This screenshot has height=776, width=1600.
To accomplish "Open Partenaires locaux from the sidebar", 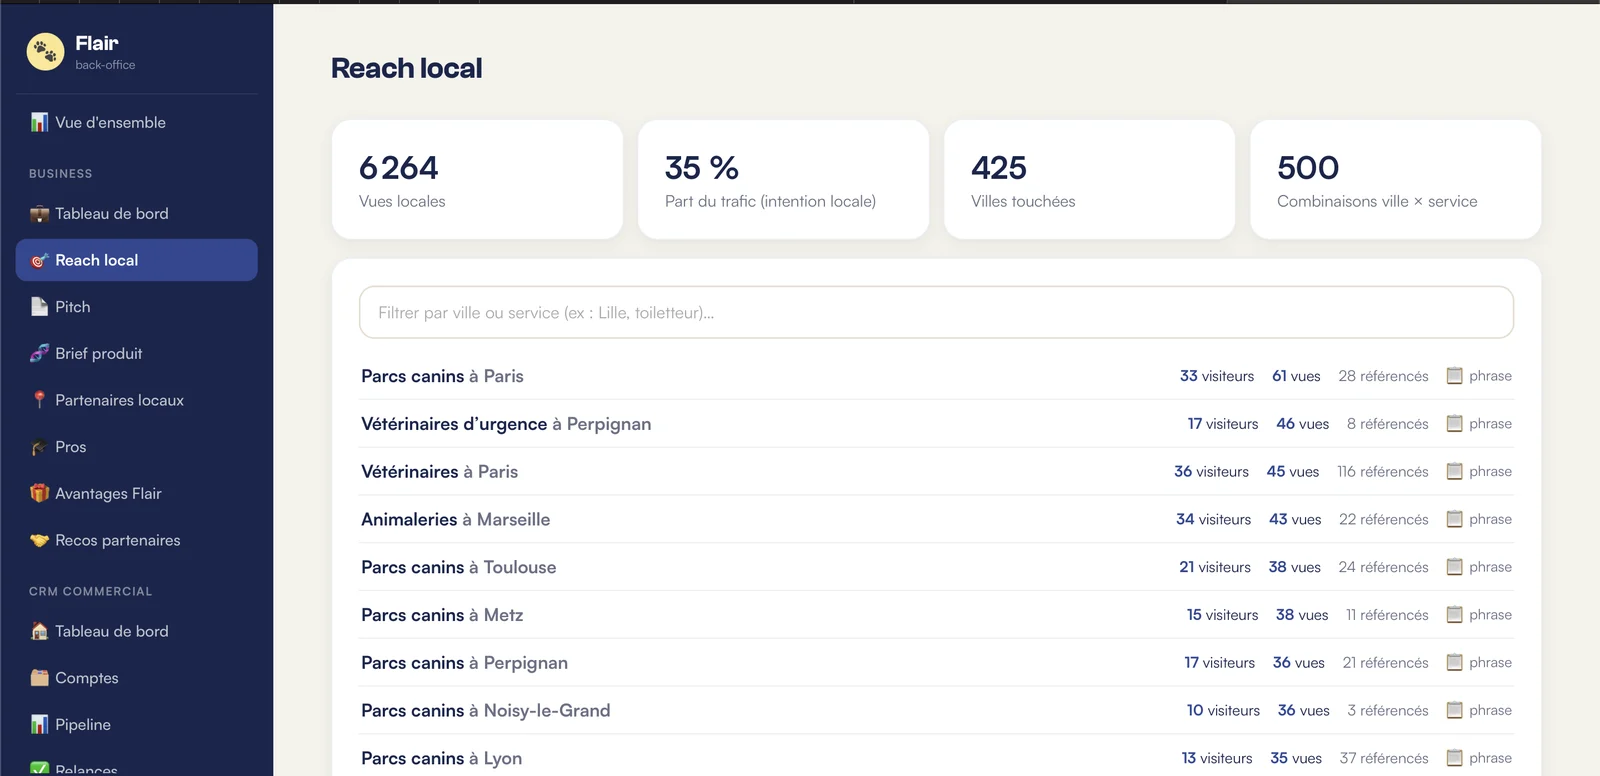I will (x=137, y=400).
